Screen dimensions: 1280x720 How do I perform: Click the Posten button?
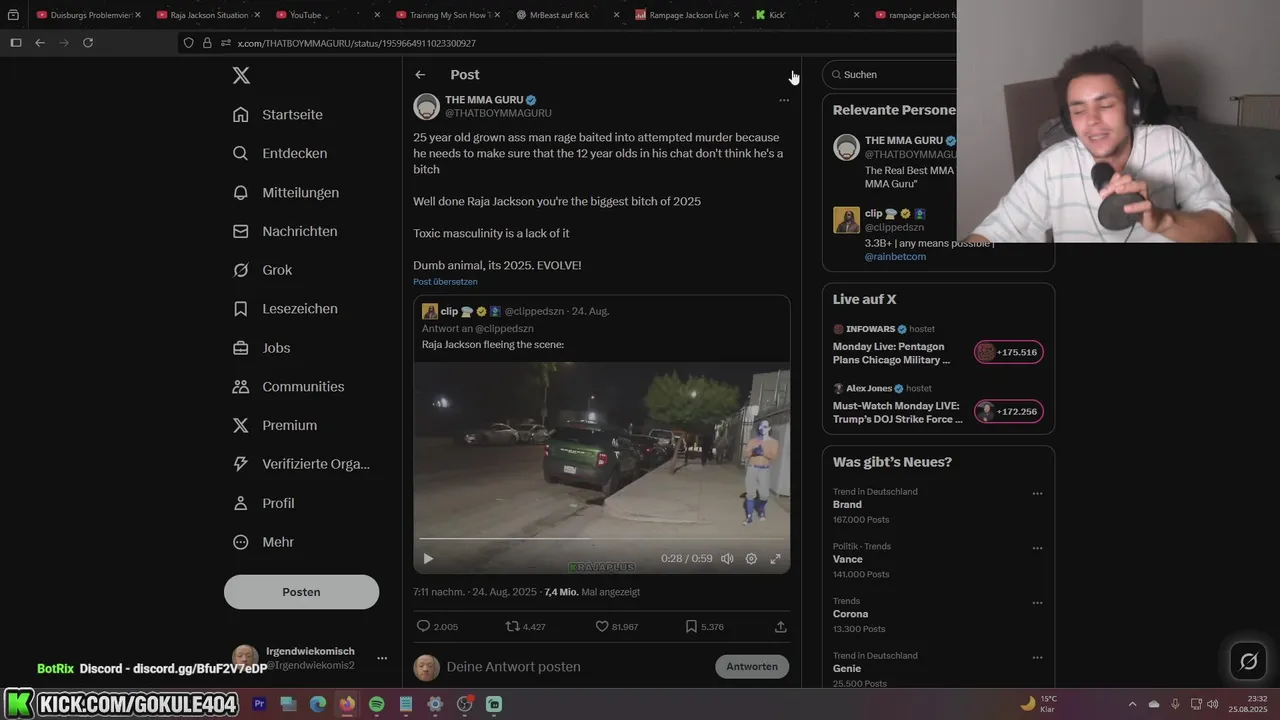click(301, 592)
